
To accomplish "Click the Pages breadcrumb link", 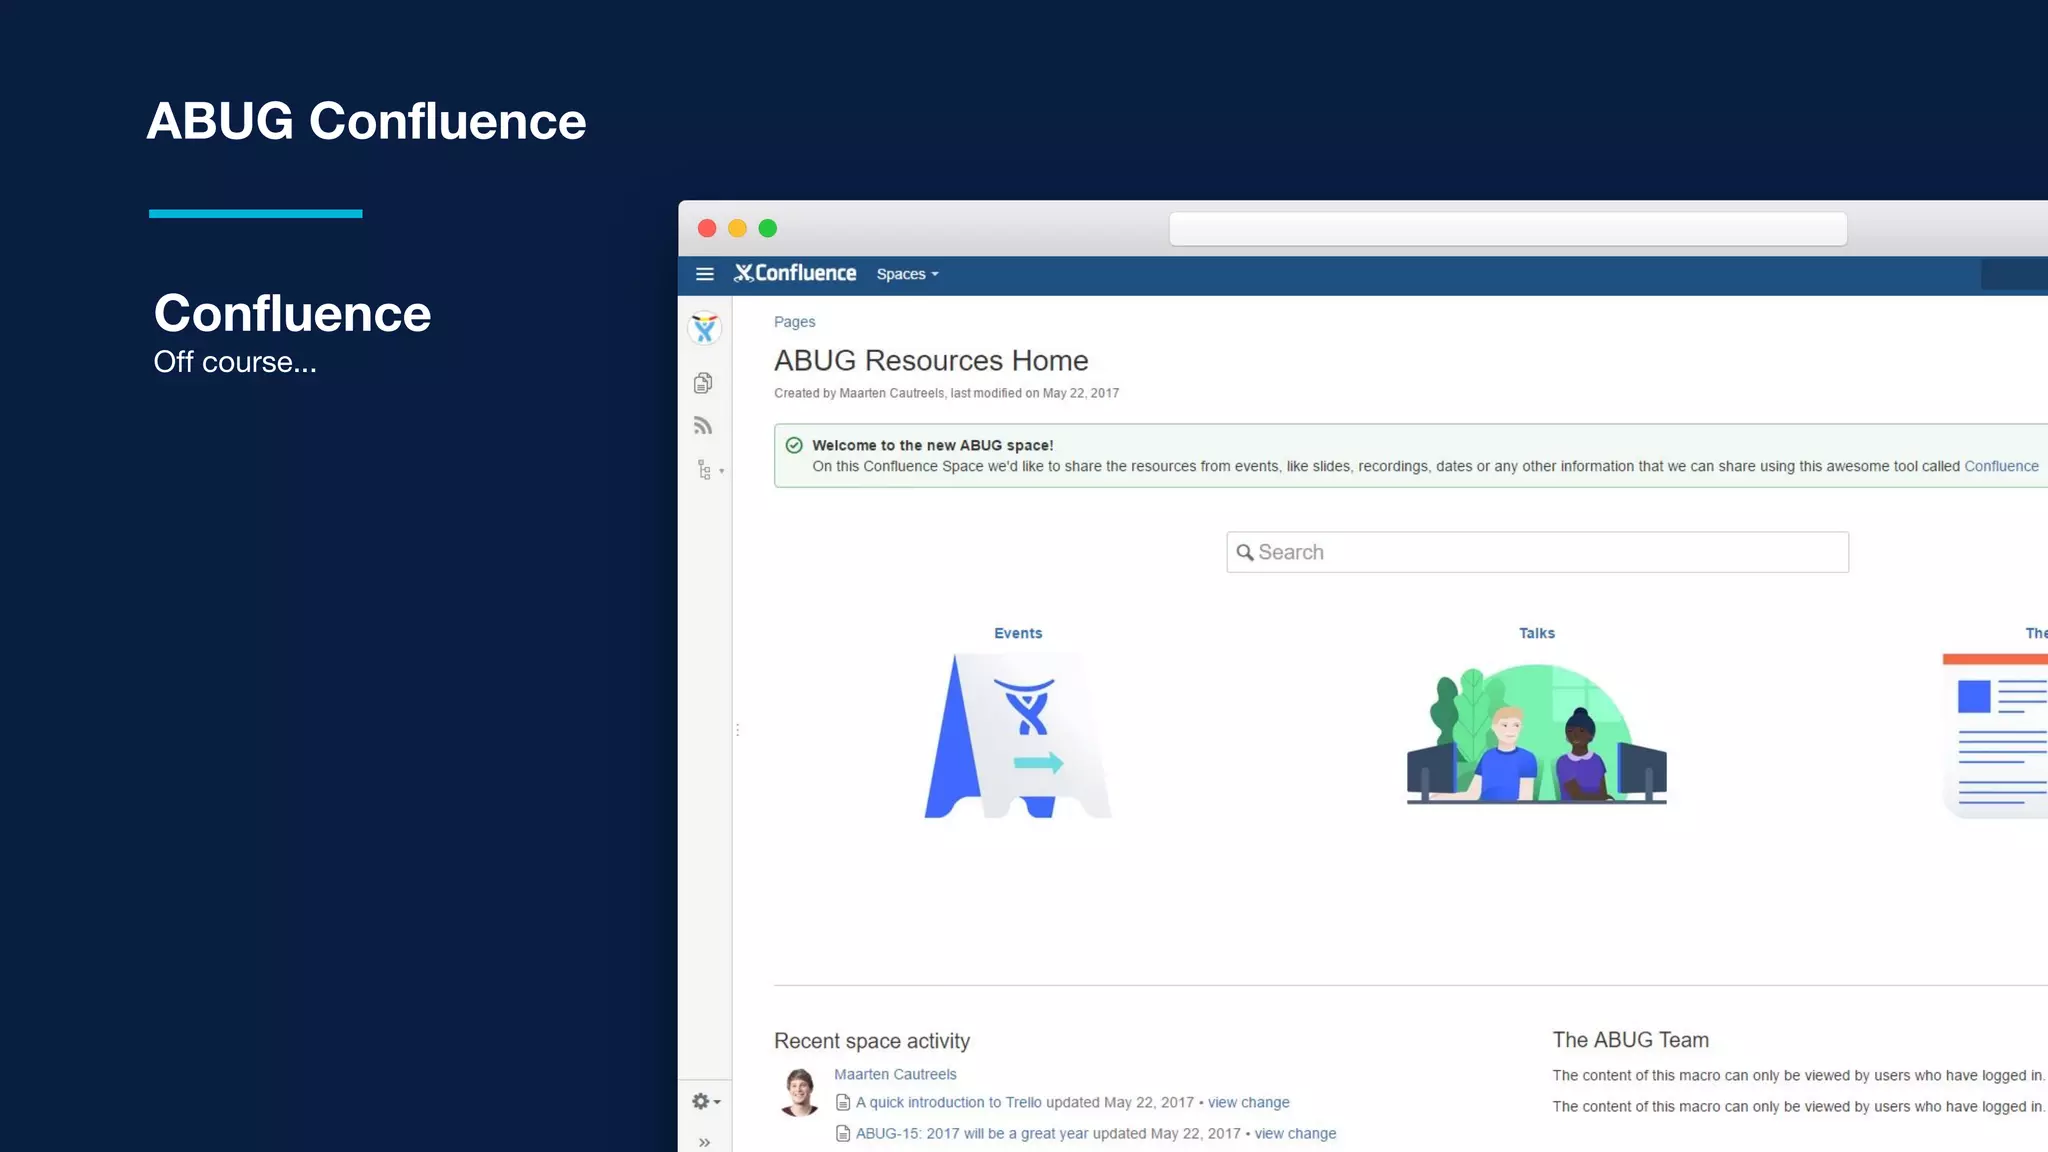I will click(794, 322).
